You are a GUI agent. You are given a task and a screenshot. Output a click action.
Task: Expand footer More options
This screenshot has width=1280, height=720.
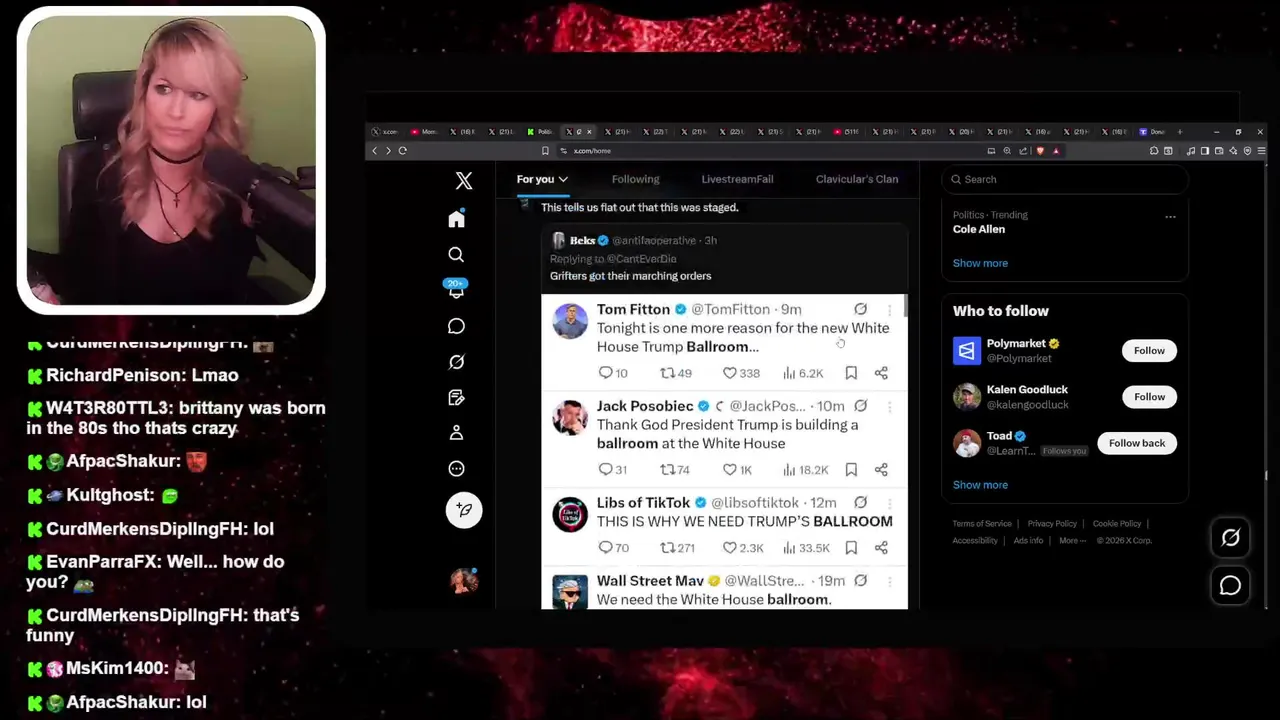click(1073, 541)
